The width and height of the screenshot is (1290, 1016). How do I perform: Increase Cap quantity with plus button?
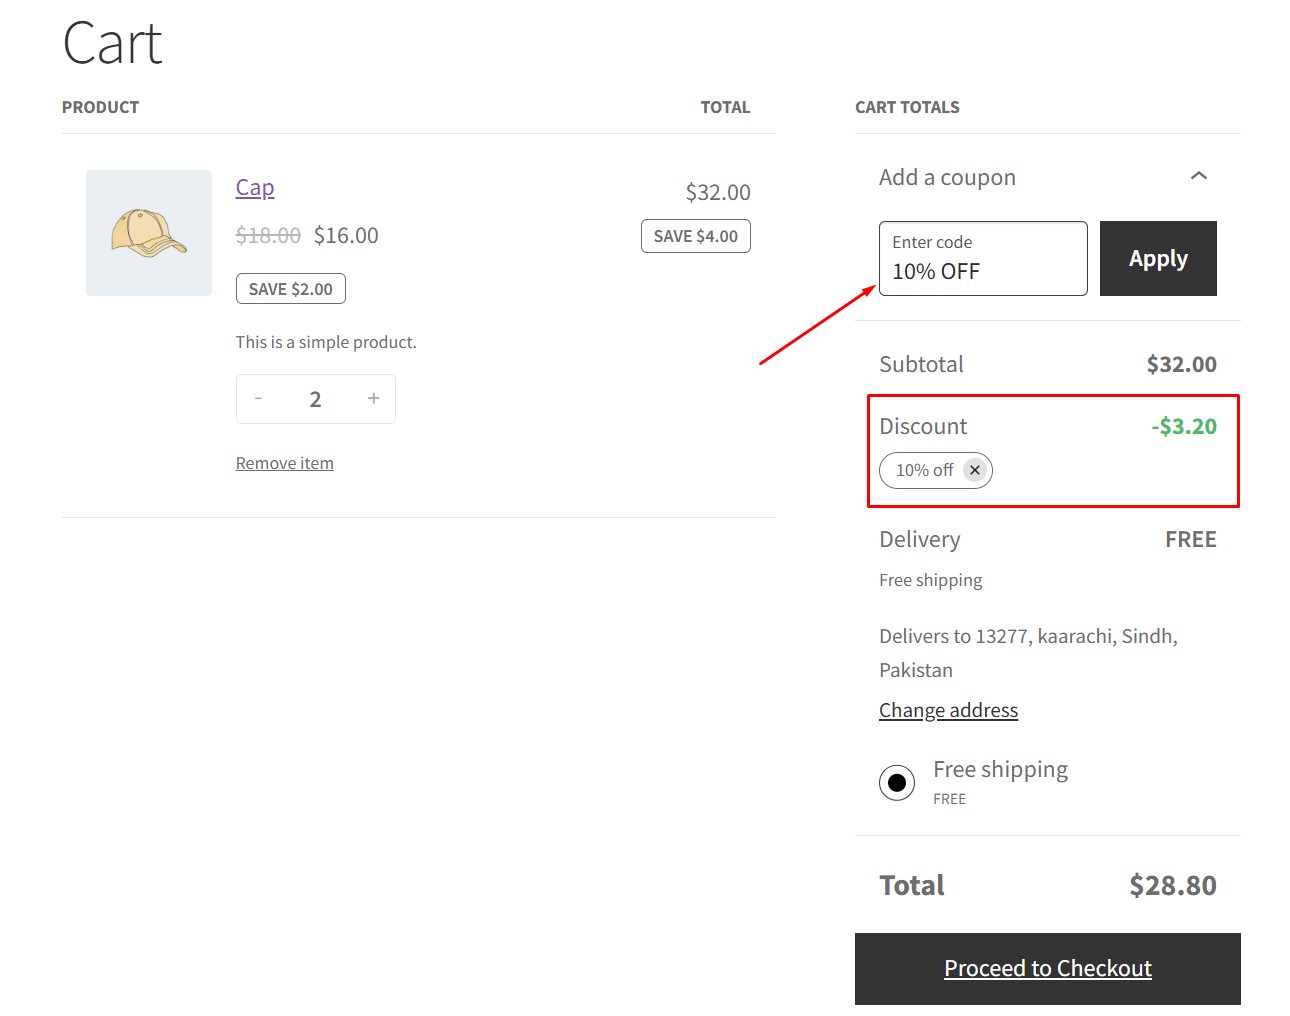(x=373, y=399)
